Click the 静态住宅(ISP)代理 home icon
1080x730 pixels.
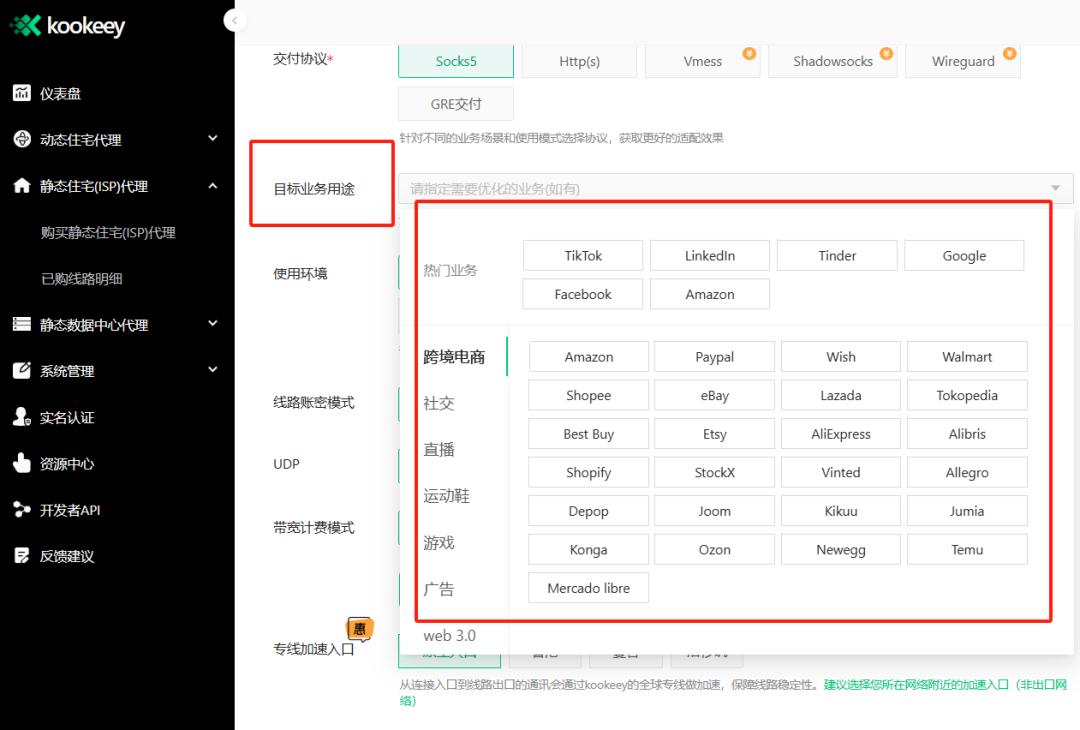pyautogui.click(x=21, y=185)
